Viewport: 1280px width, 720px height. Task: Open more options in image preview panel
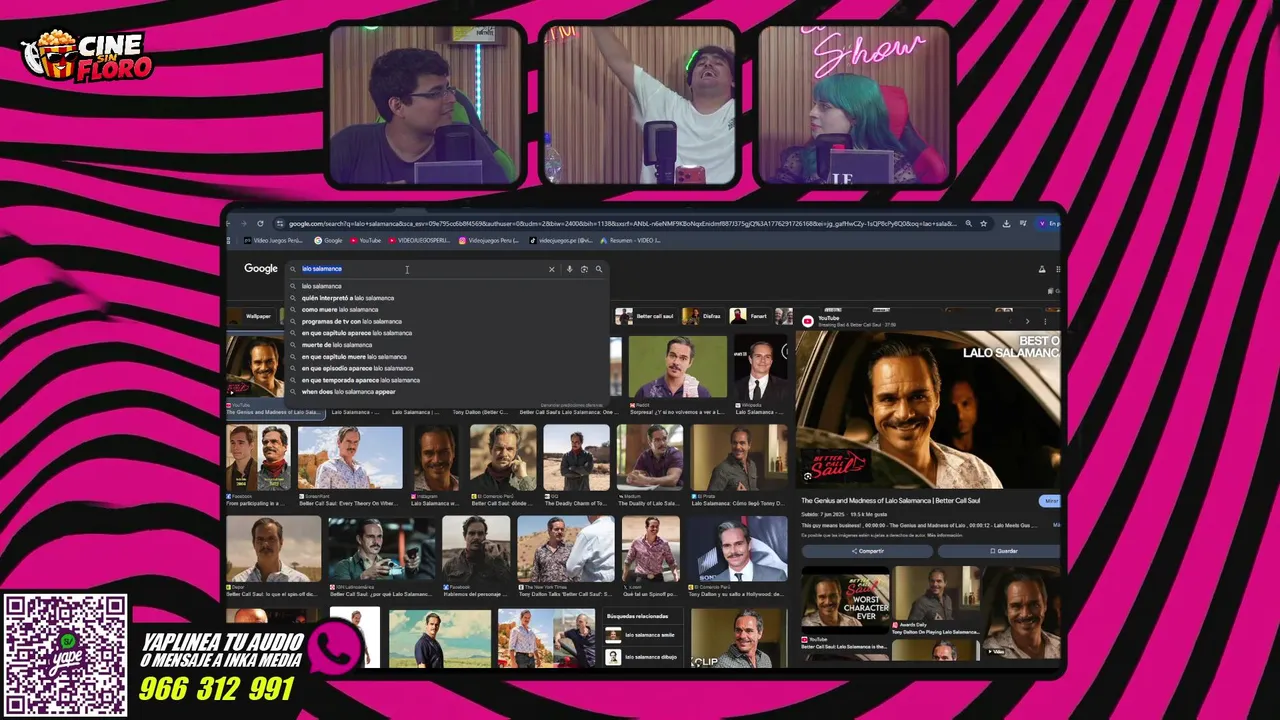click(1045, 321)
